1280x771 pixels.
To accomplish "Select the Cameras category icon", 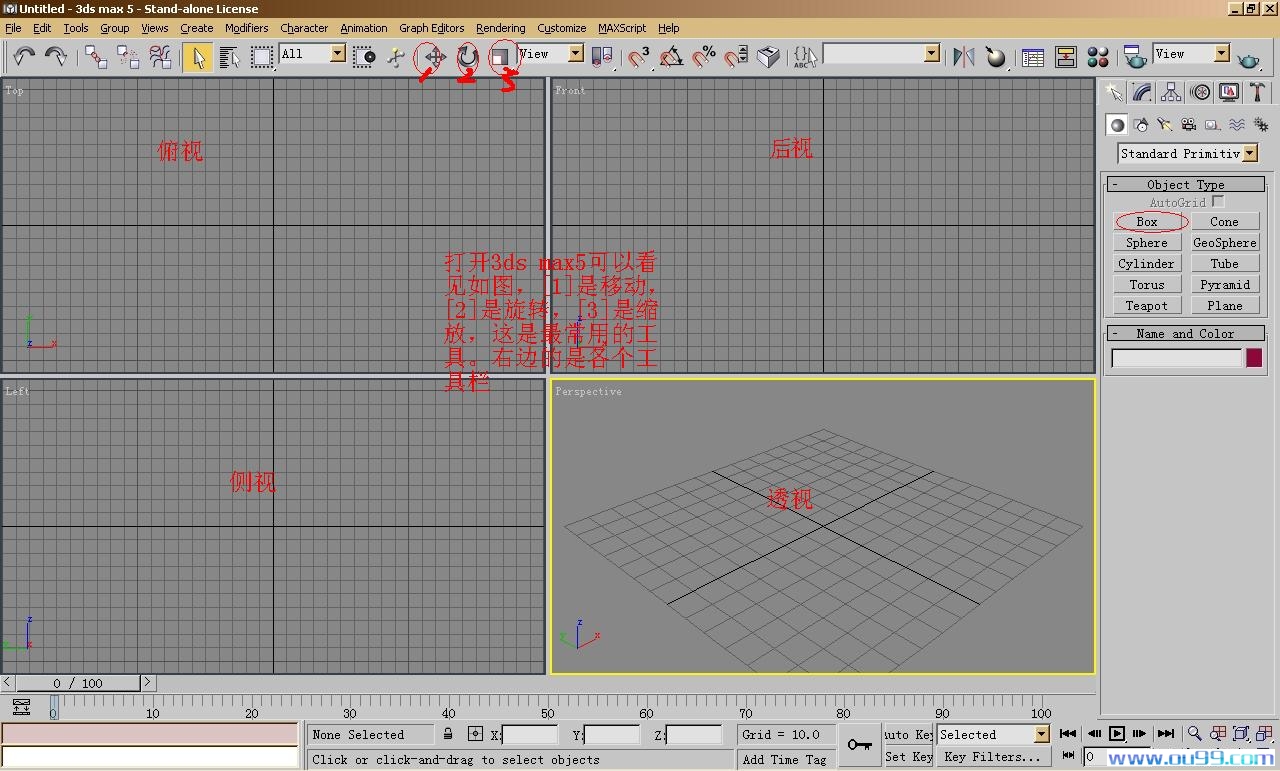I will coord(1189,125).
